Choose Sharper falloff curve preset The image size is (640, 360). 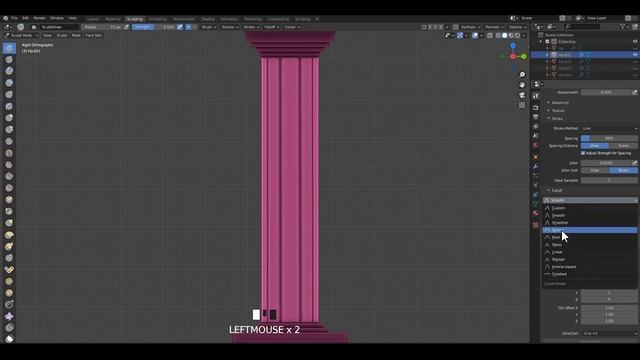click(x=590, y=260)
